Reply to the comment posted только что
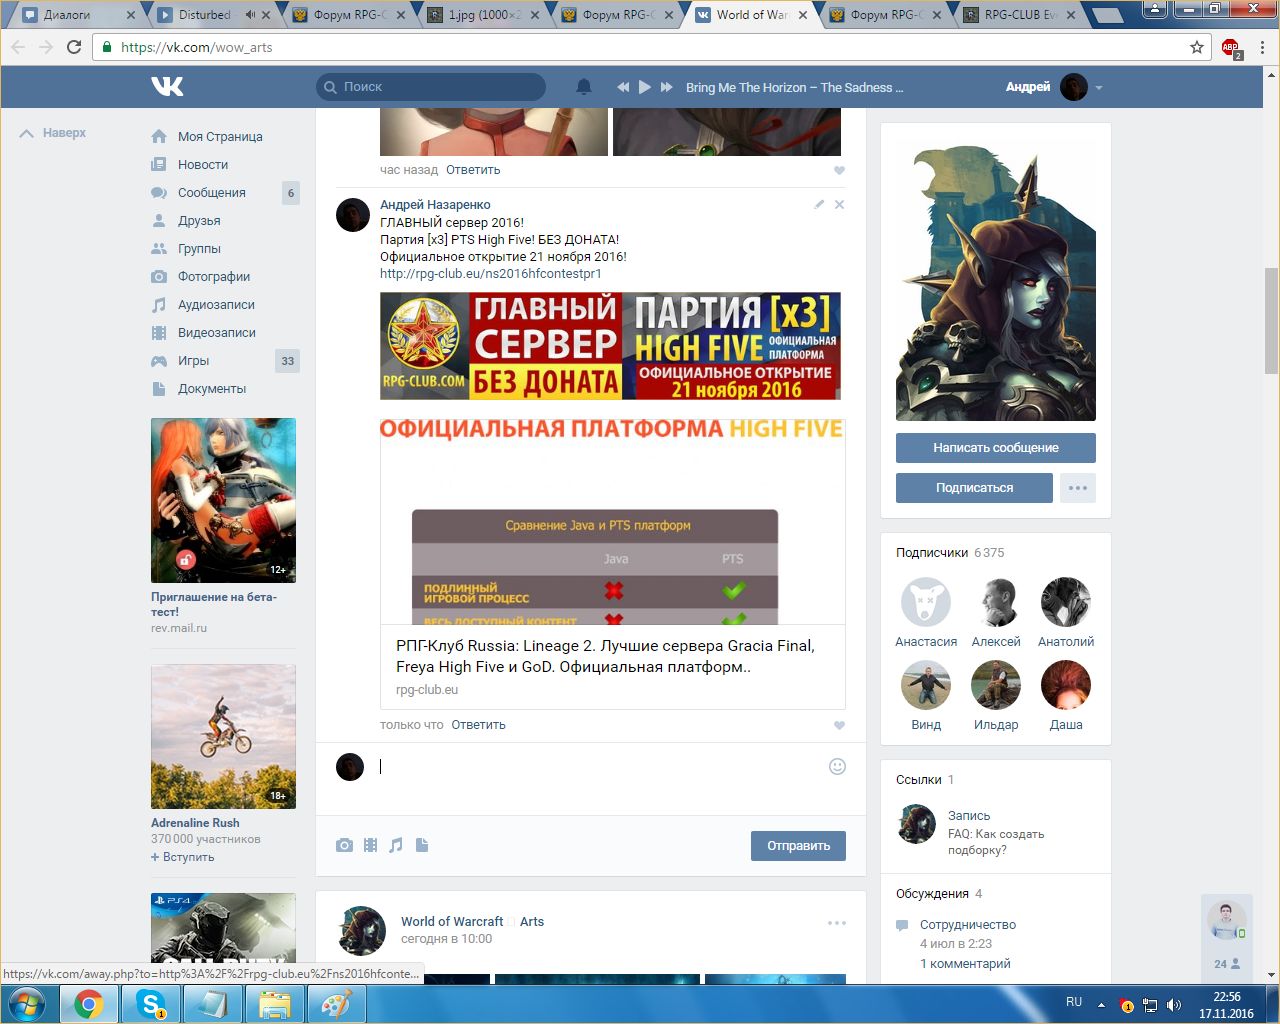 pyautogui.click(x=478, y=725)
